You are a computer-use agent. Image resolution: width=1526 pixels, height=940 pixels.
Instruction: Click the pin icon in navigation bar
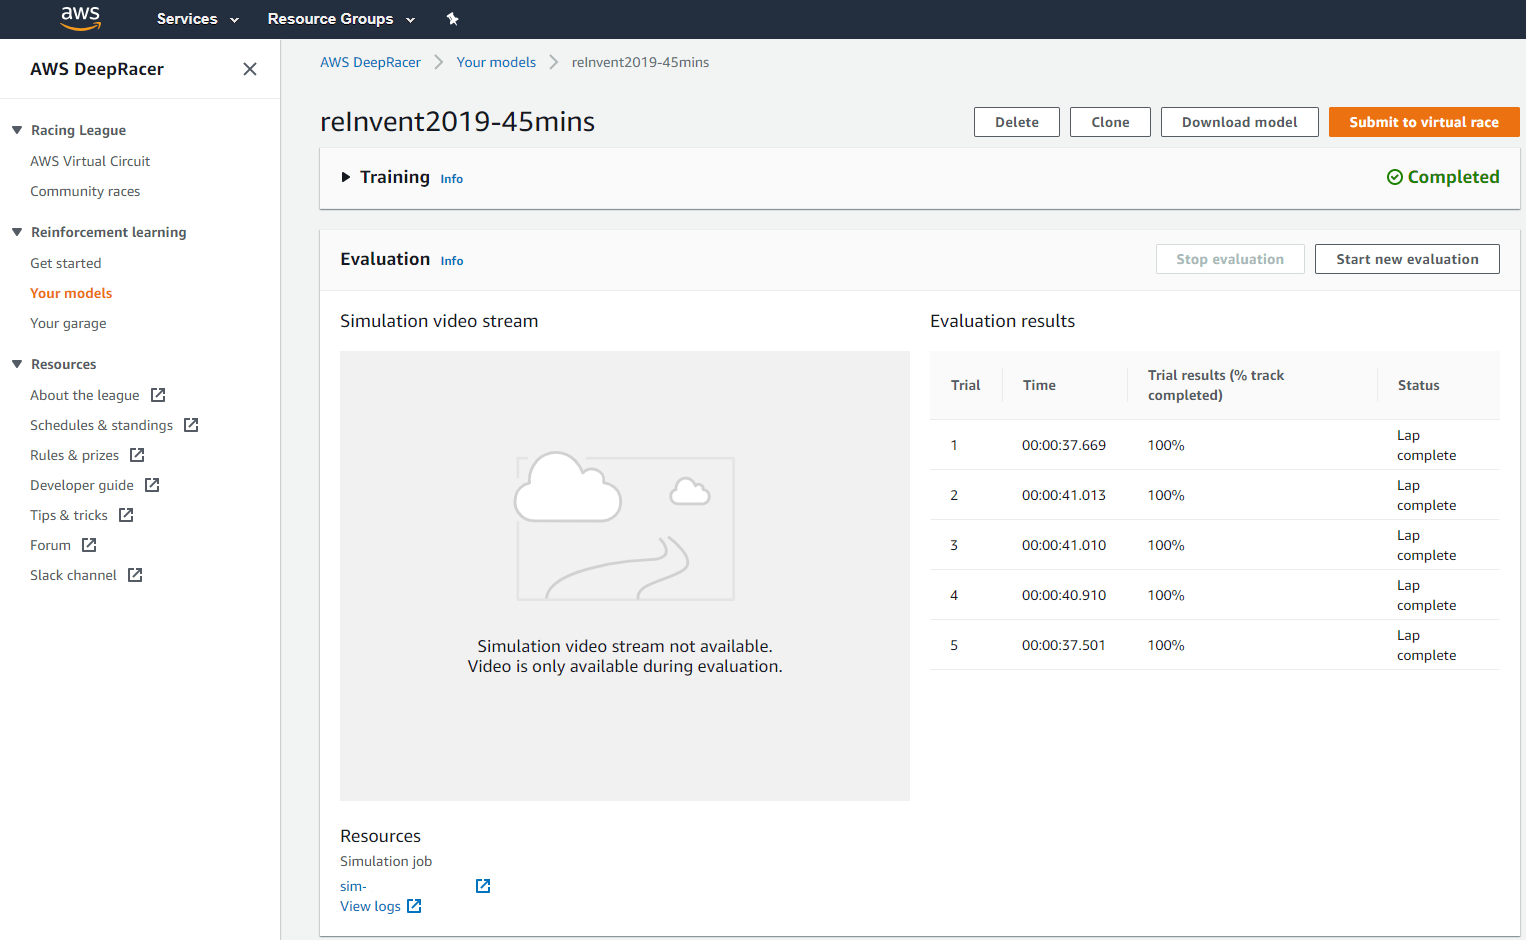point(452,19)
